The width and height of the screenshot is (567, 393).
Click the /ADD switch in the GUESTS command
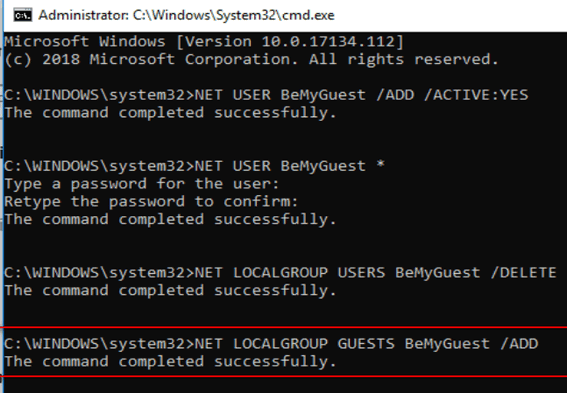coord(519,343)
